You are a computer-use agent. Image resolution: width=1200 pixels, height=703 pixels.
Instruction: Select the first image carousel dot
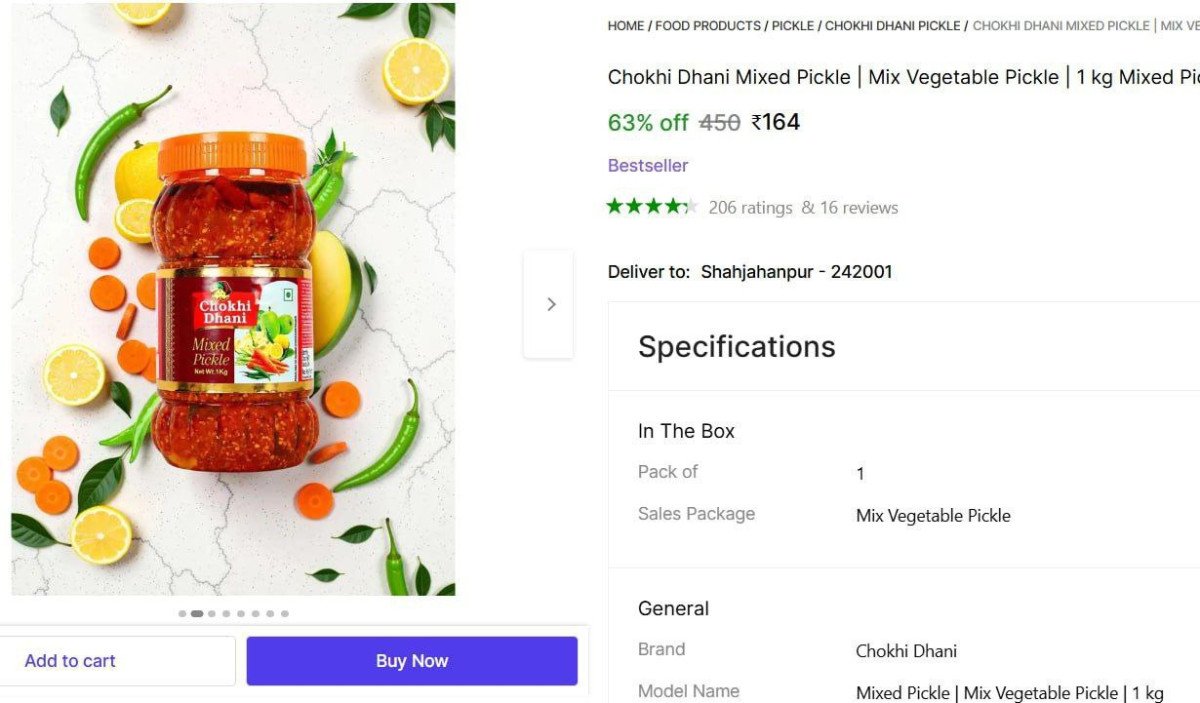(182, 614)
